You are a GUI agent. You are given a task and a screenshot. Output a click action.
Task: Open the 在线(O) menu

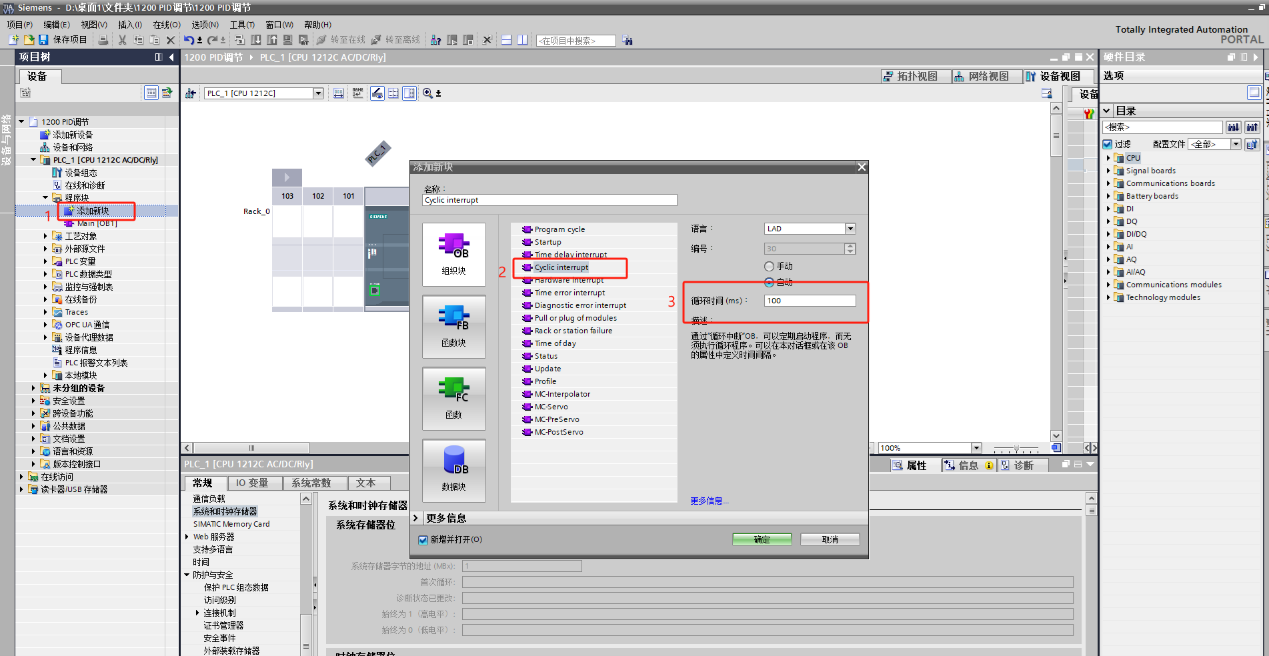166,24
